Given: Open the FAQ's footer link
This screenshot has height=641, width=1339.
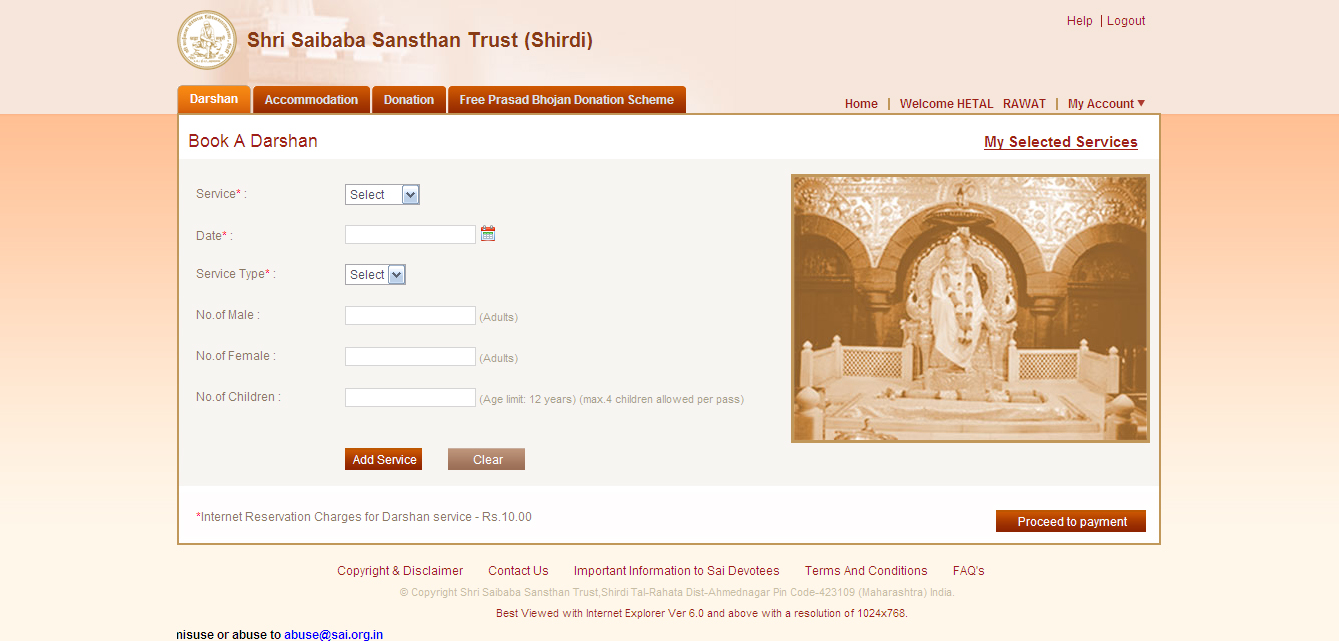Looking at the screenshot, I should coord(968,571).
